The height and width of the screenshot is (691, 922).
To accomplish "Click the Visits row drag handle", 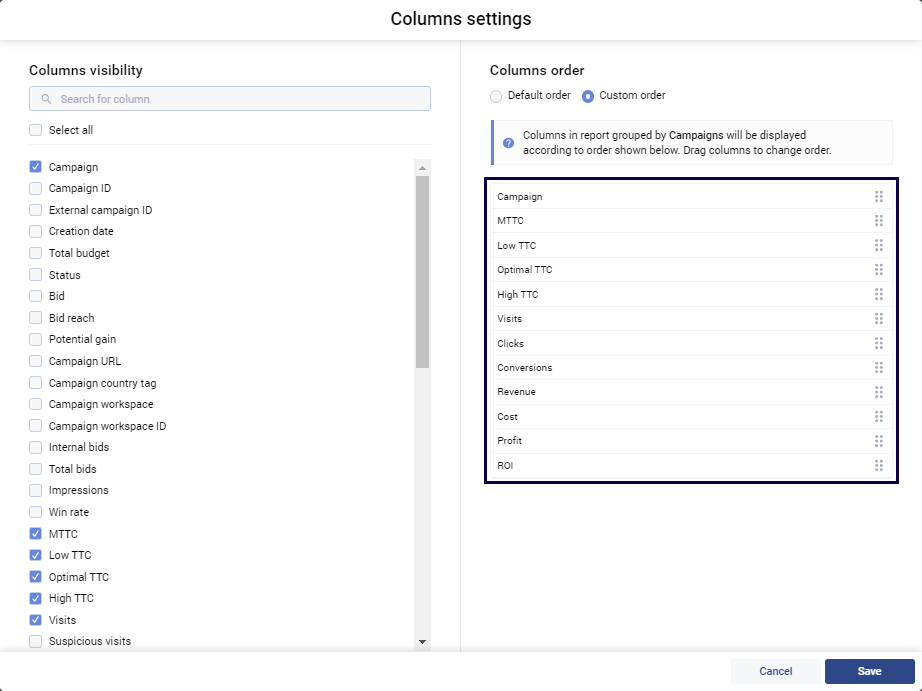I will point(879,319).
